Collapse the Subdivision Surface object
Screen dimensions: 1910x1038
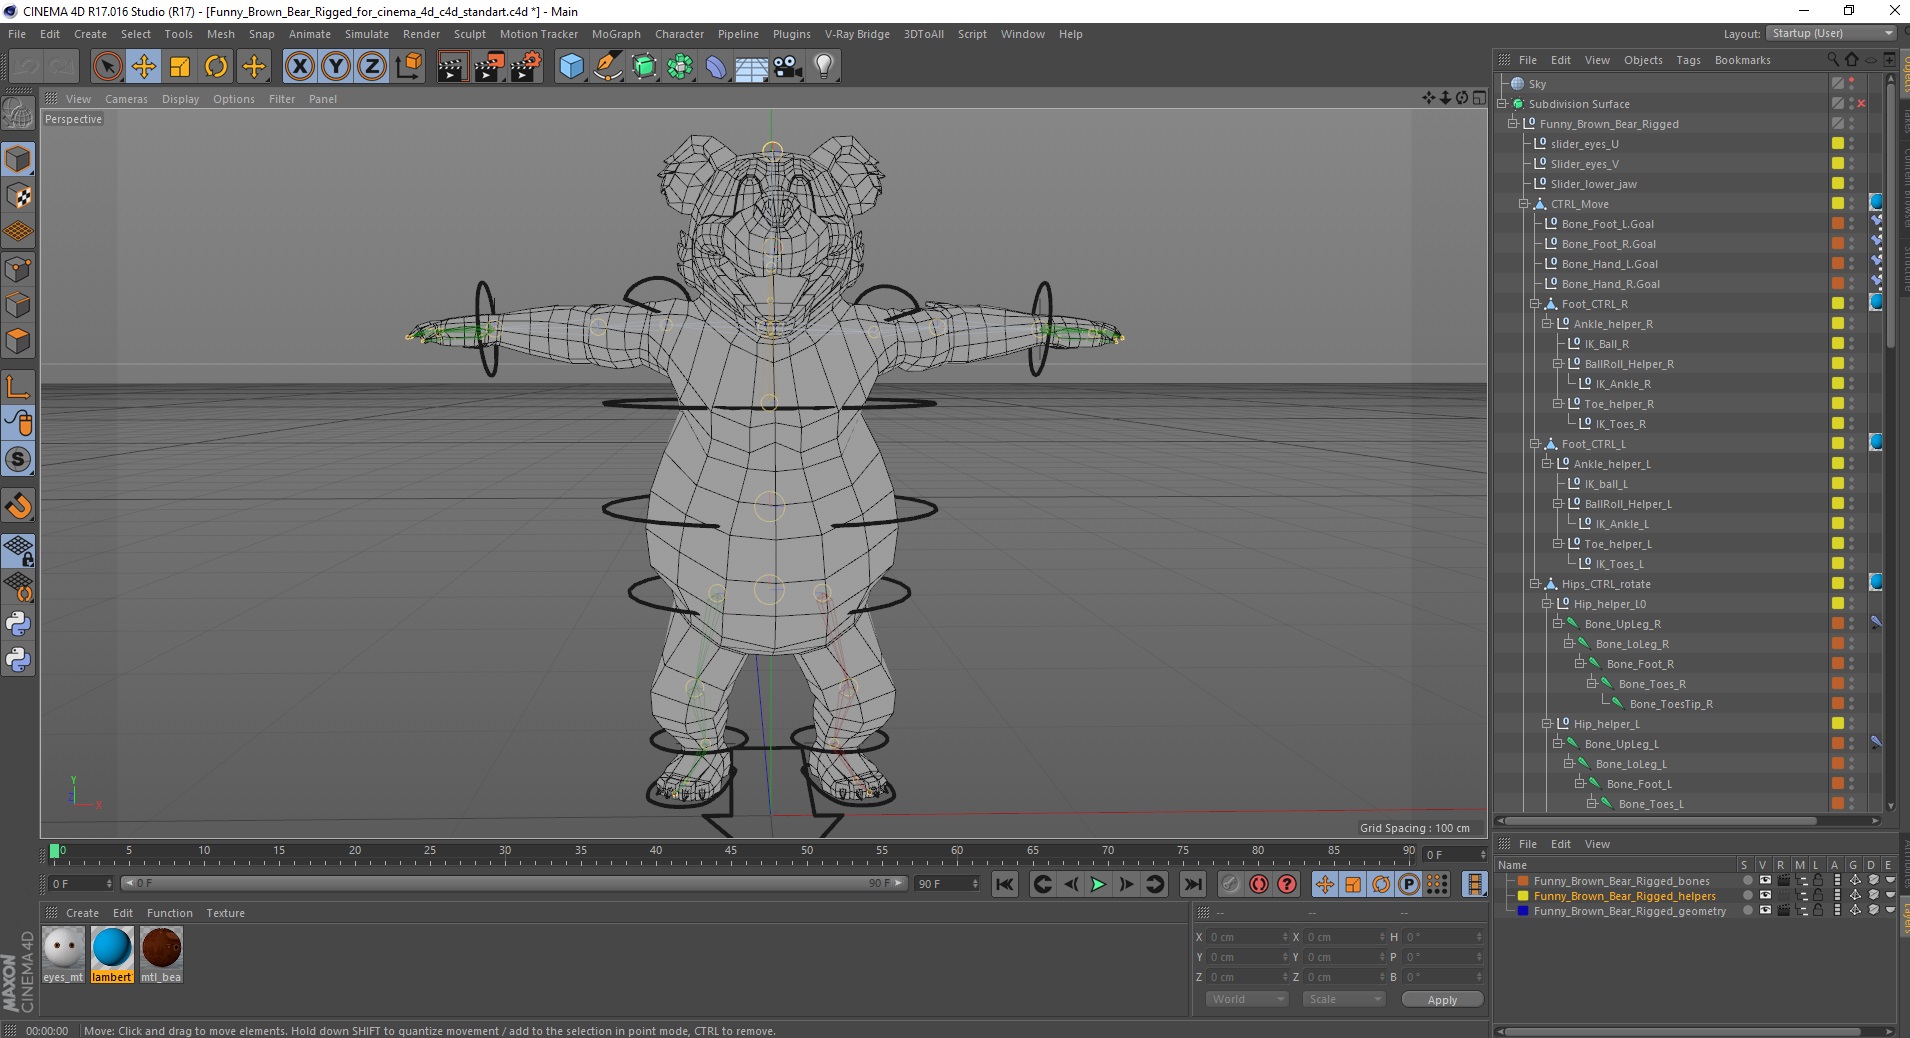coord(1502,104)
